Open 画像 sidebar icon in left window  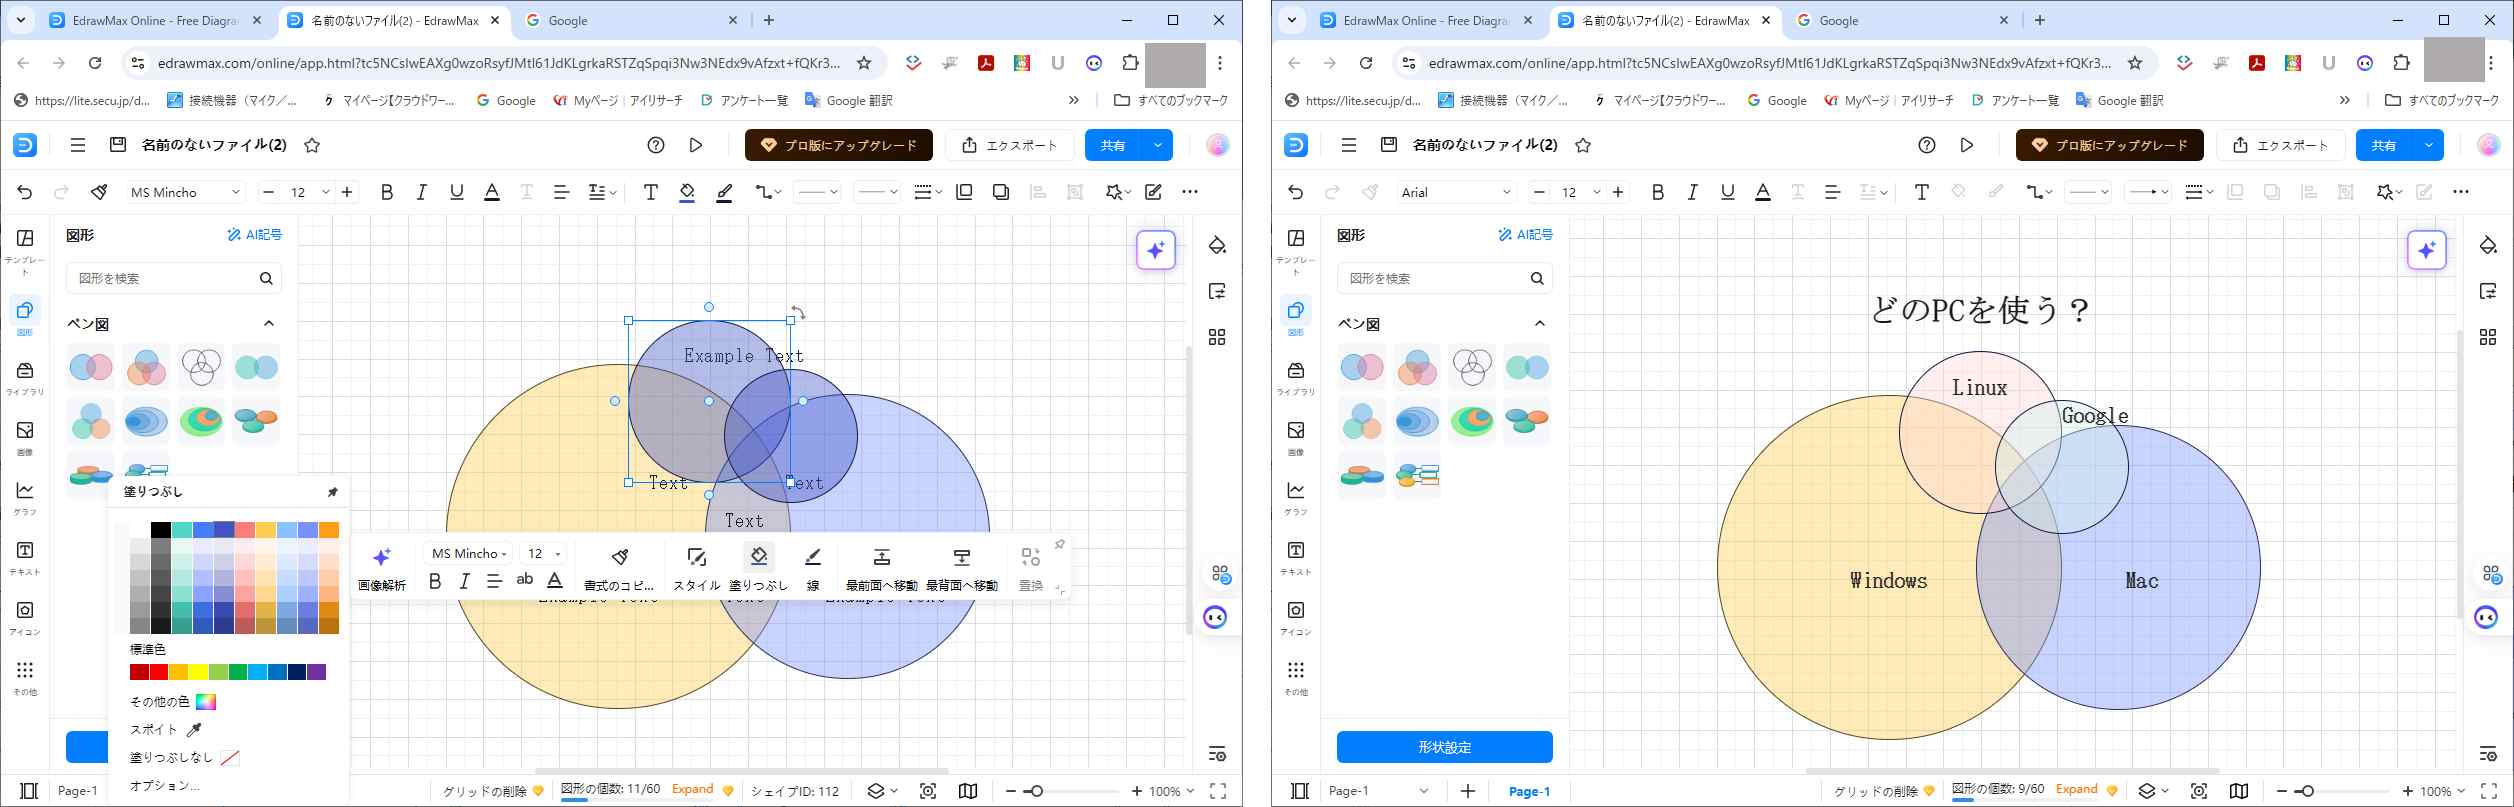point(26,439)
